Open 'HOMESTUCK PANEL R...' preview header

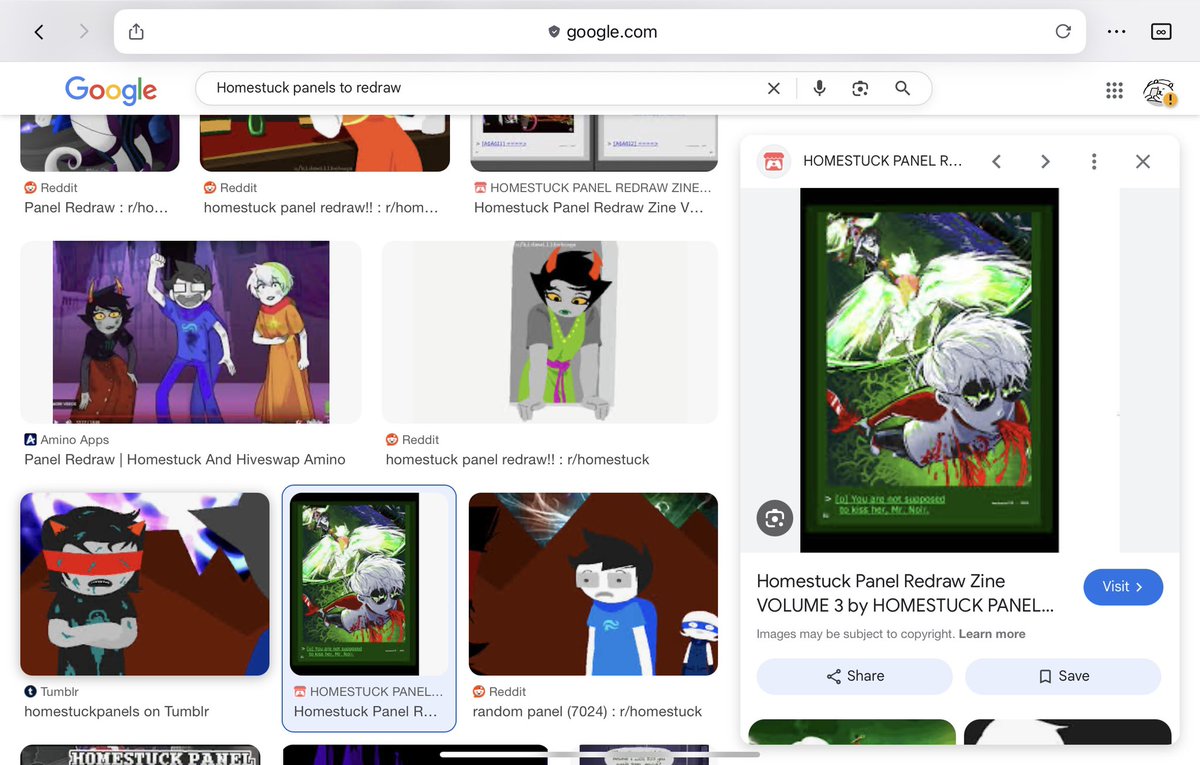click(882, 161)
